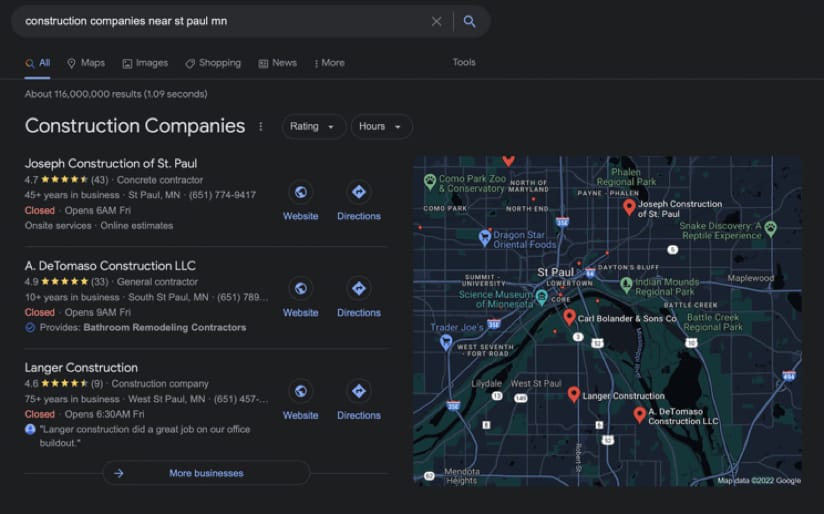Click the Science Museum of Minnesota map marker
This screenshot has width=824, height=514.
541,297
